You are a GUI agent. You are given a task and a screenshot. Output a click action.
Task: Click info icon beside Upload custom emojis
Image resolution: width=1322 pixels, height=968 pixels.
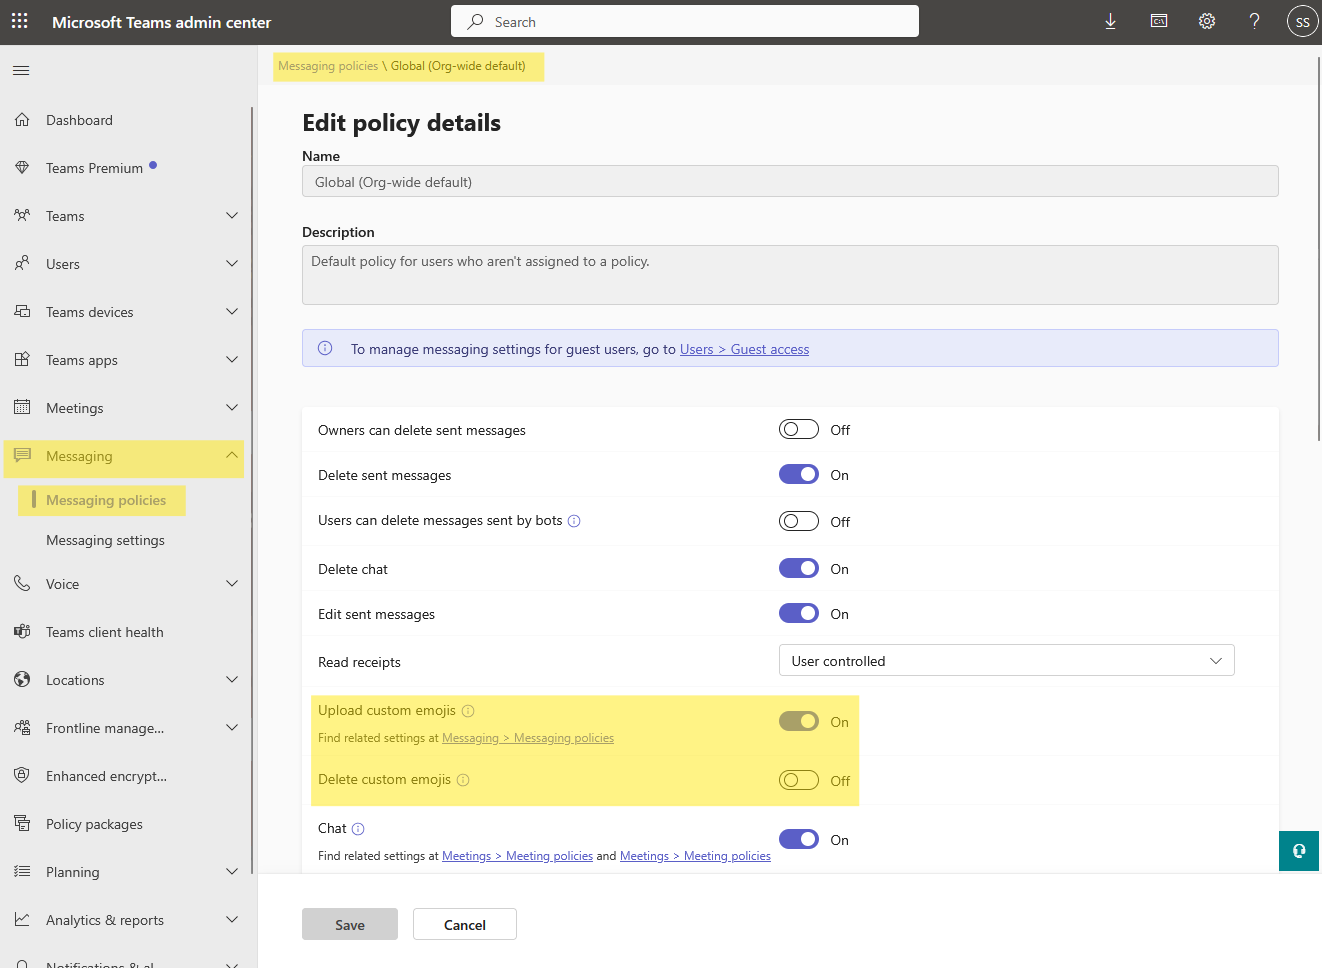click(x=468, y=711)
